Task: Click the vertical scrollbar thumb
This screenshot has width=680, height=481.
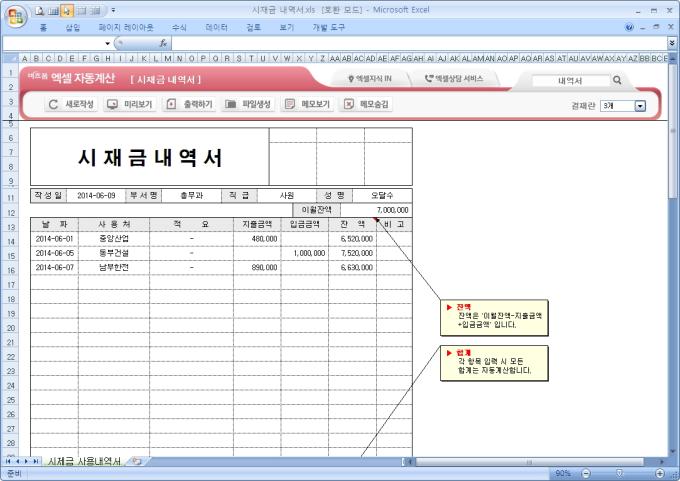Action: (673, 130)
